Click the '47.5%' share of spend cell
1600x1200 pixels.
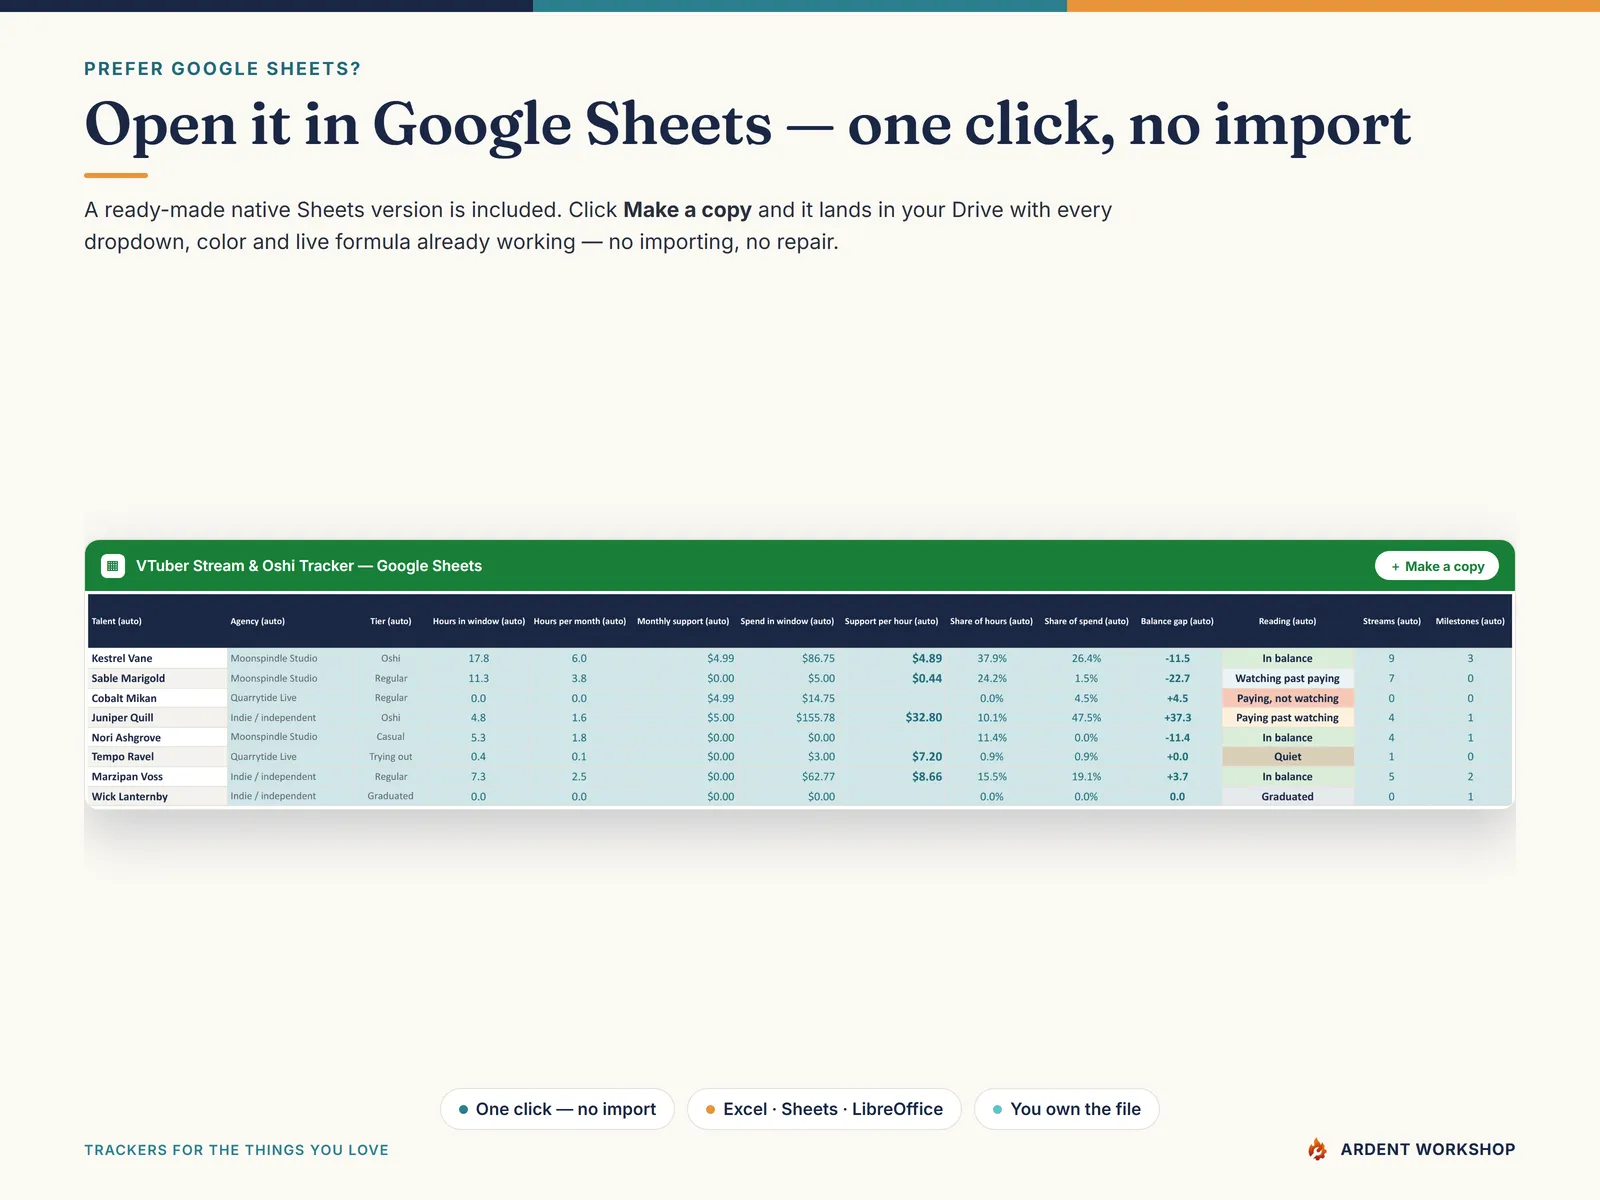click(1087, 717)
